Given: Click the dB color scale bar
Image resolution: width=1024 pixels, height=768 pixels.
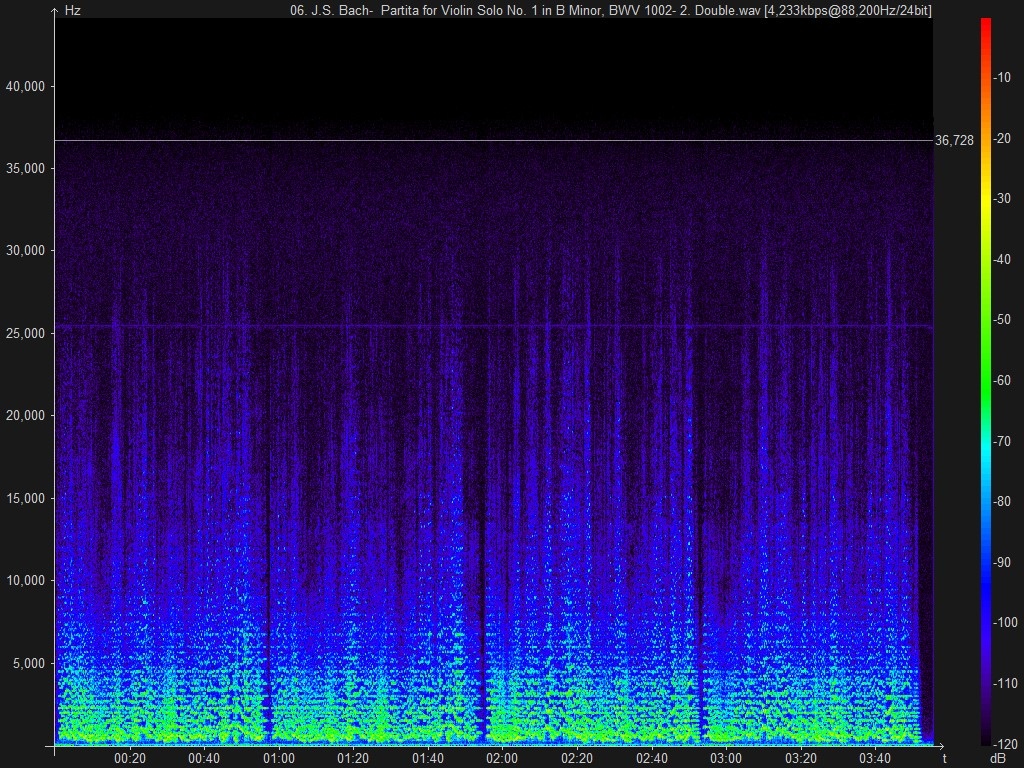Looking at the screenshot, I should pyautogui.click(x=985, y=381).
